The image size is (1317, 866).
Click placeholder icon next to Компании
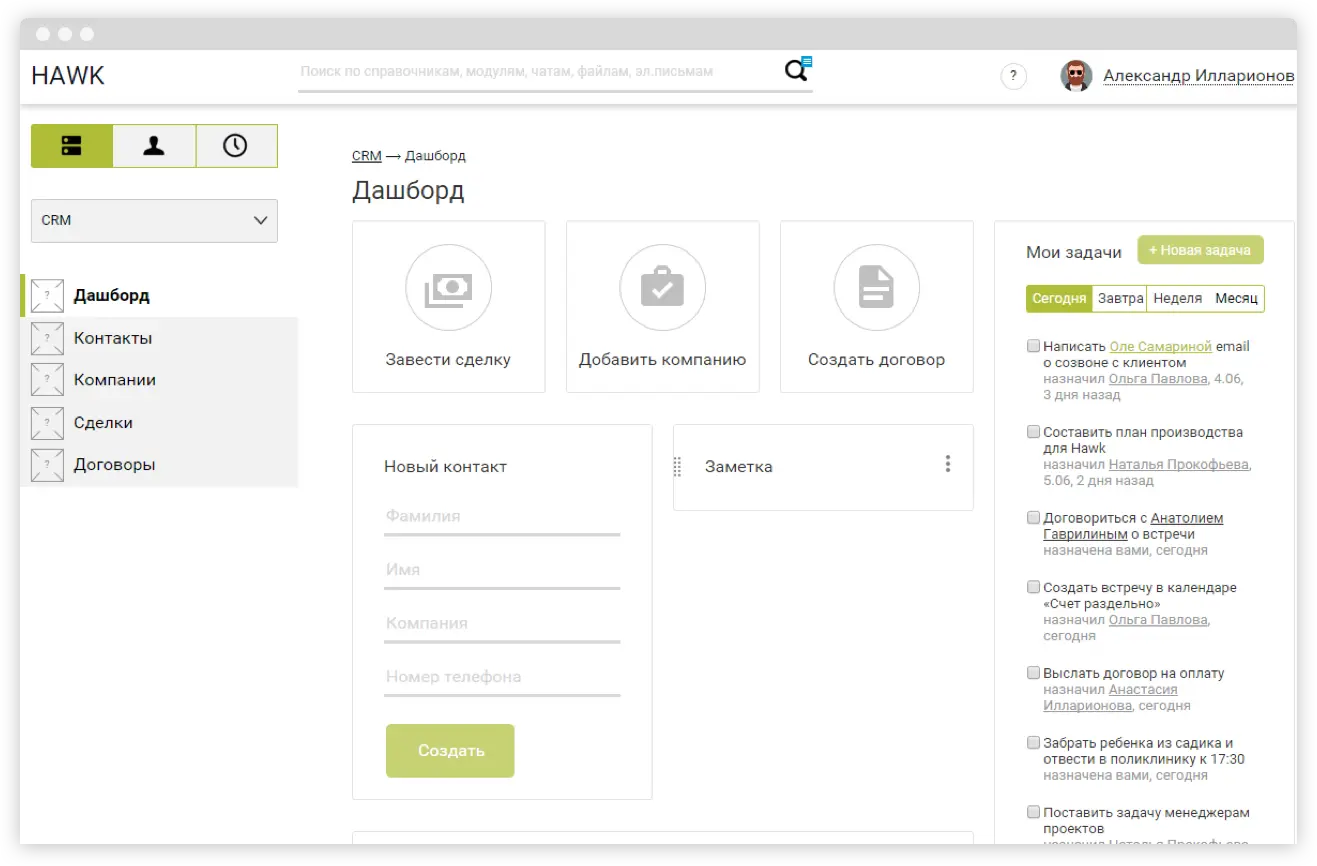point(47,380)
